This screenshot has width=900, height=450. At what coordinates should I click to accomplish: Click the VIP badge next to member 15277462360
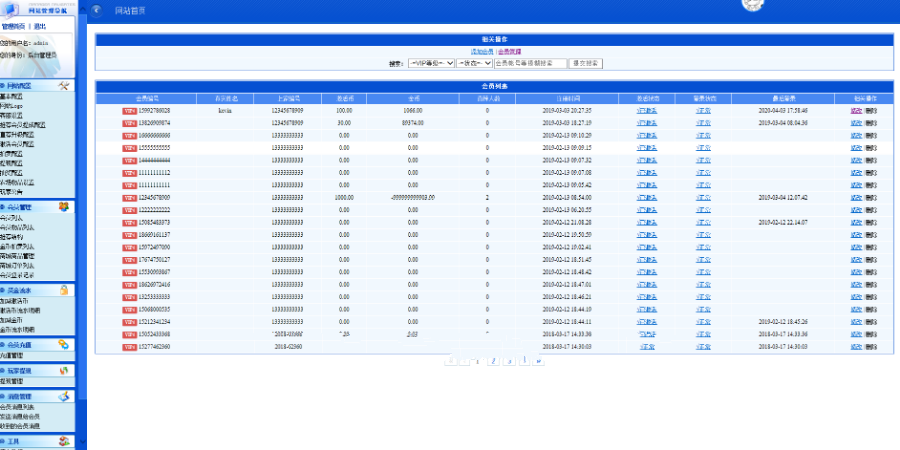[130, 346]
